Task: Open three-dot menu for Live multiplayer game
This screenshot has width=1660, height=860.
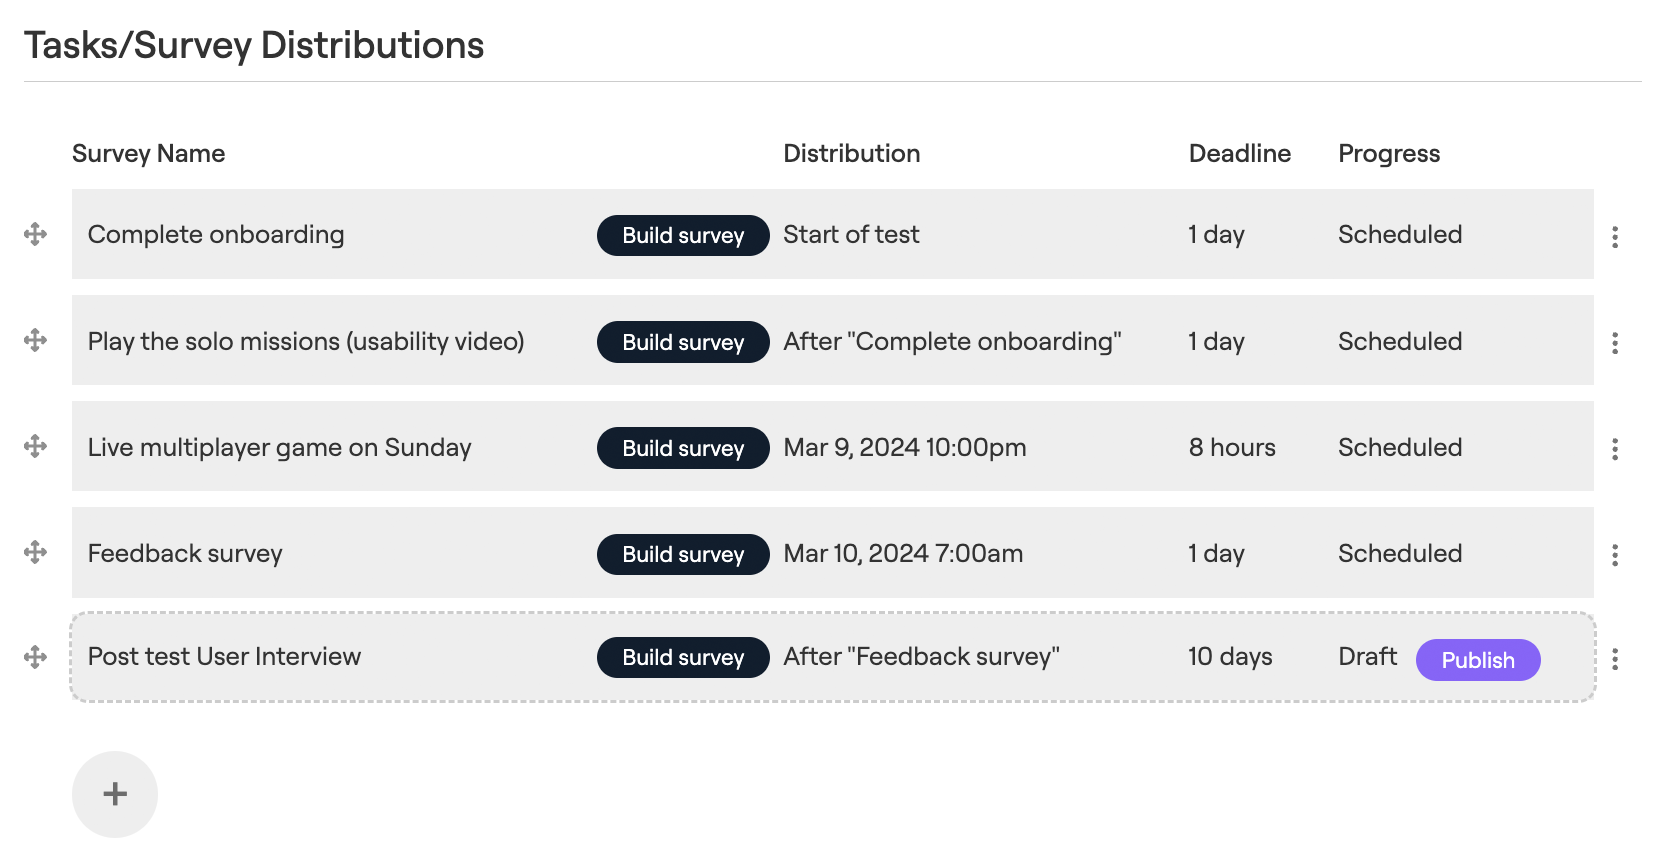Action: [1615, 449]
